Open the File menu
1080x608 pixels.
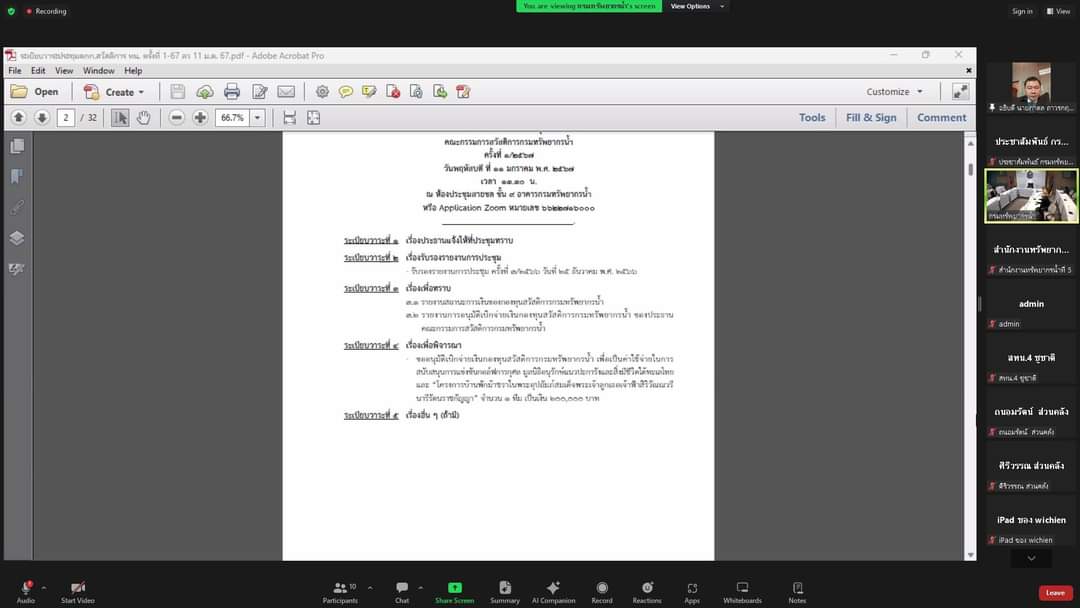point(14,70)
